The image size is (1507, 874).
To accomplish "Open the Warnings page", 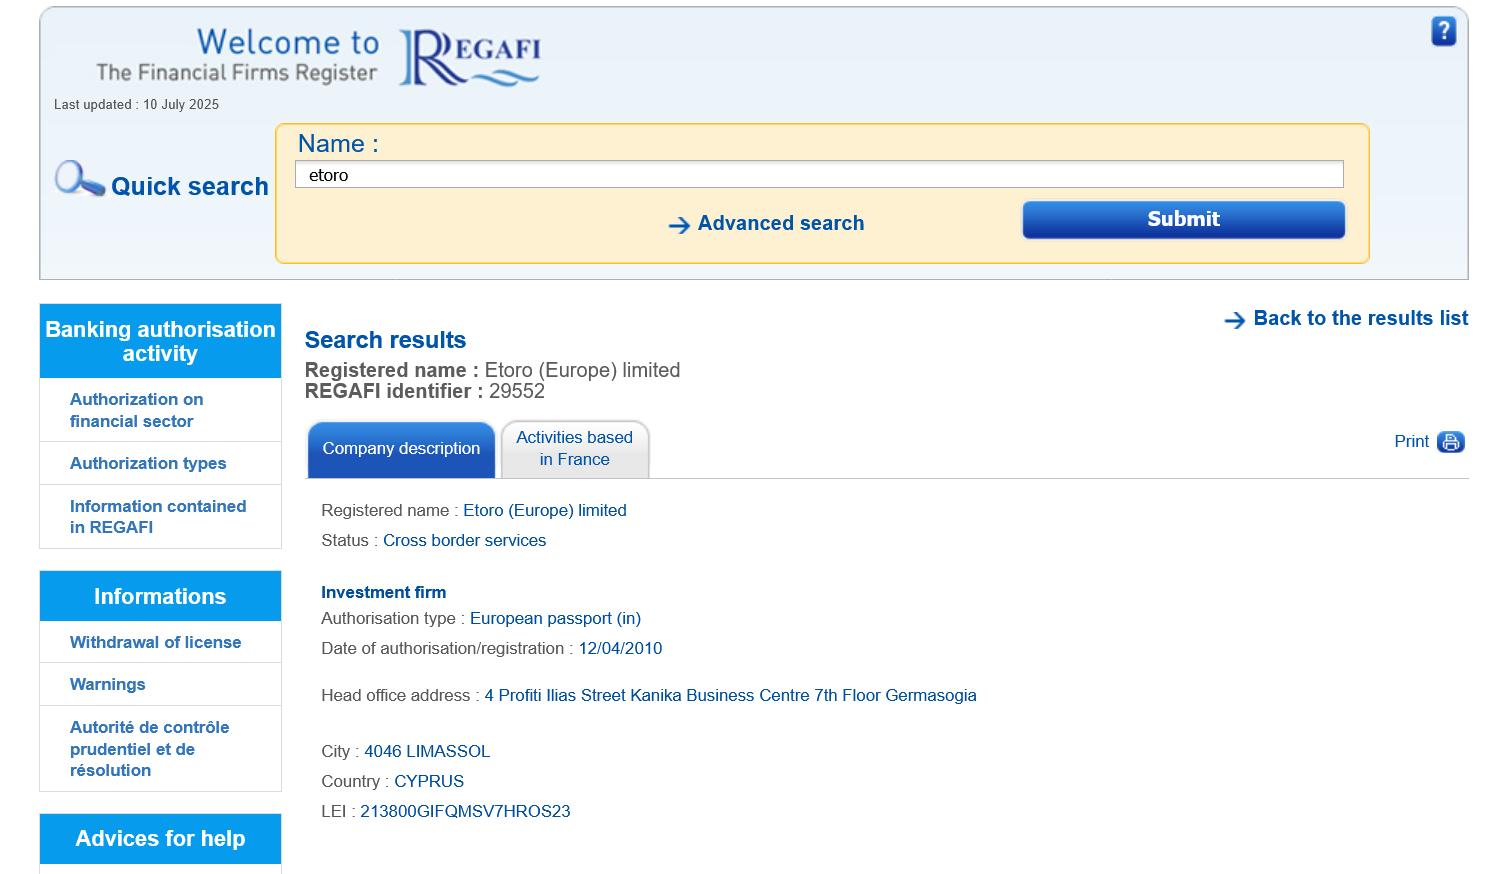I will [x=107, y=684].
